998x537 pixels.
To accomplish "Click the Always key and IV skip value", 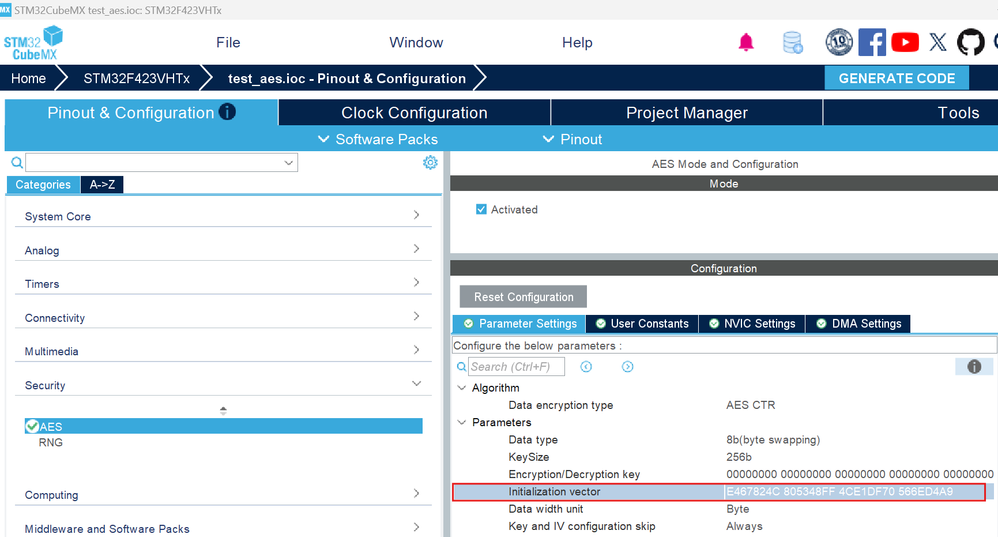I will (744, 526).
